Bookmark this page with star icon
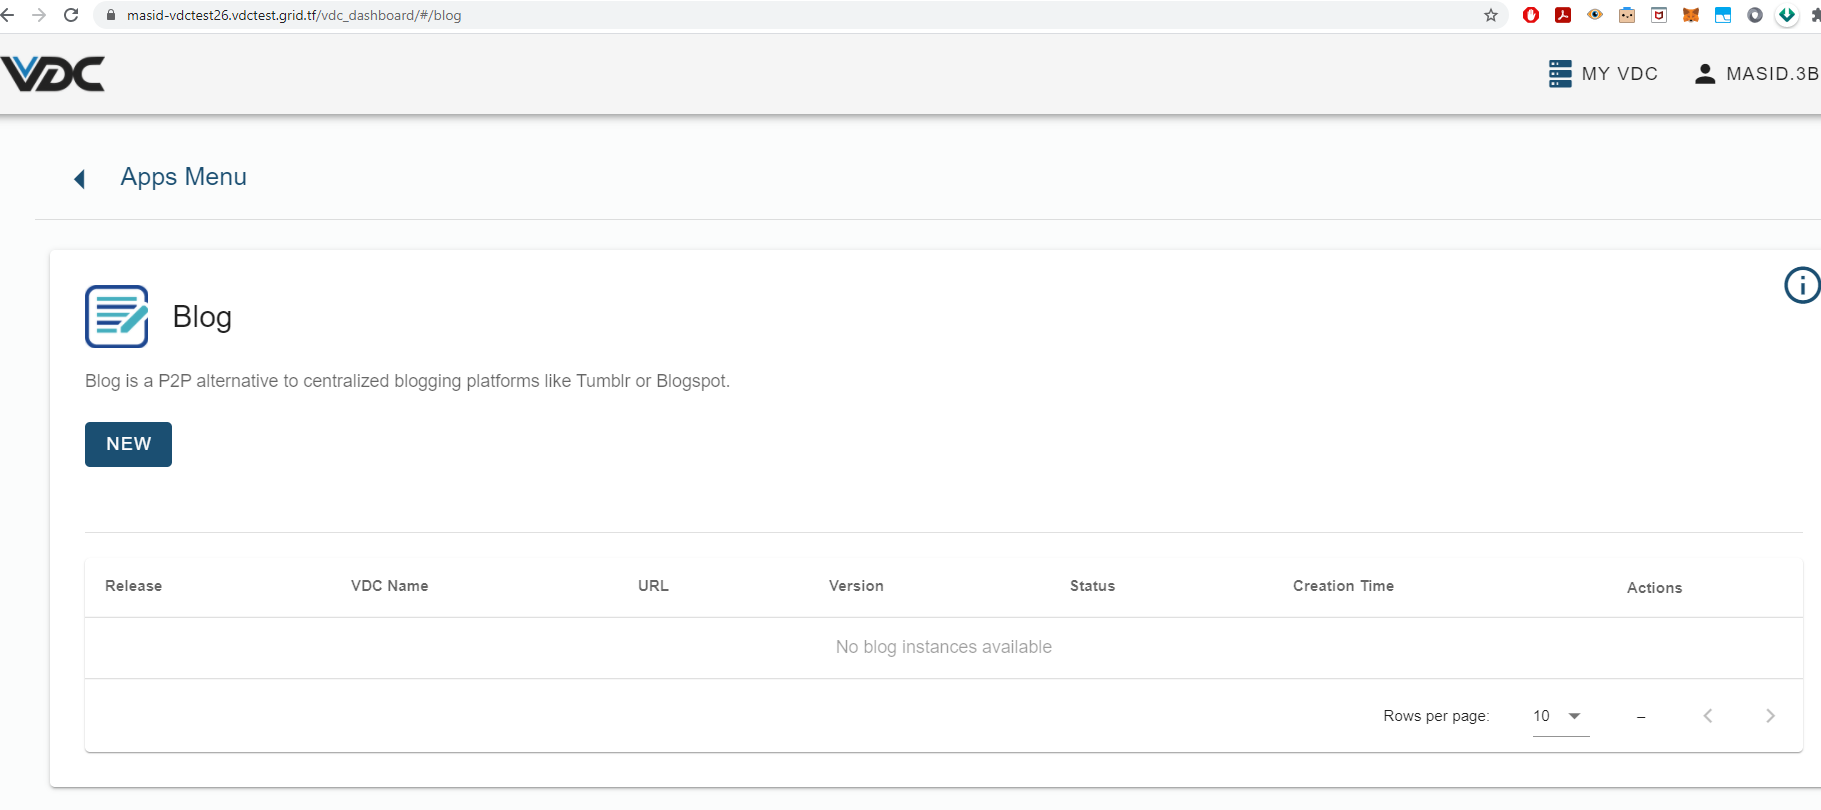The image size is (1821, 810). click(1491, 15)
